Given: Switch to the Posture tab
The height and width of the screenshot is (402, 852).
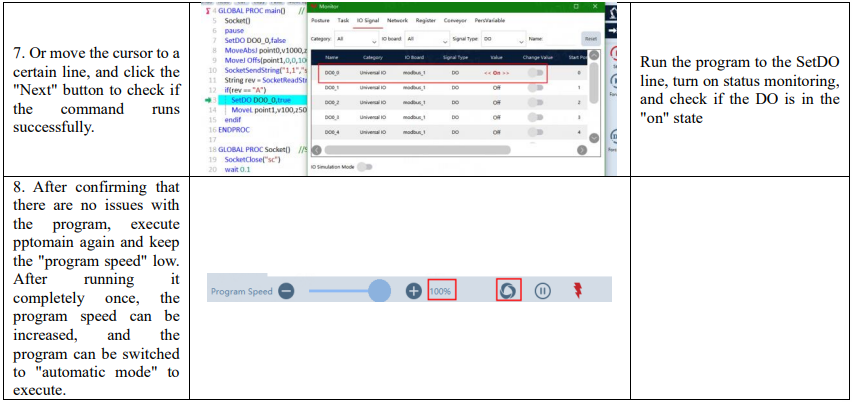Looking at the screenshot, I should coord(320,20).
